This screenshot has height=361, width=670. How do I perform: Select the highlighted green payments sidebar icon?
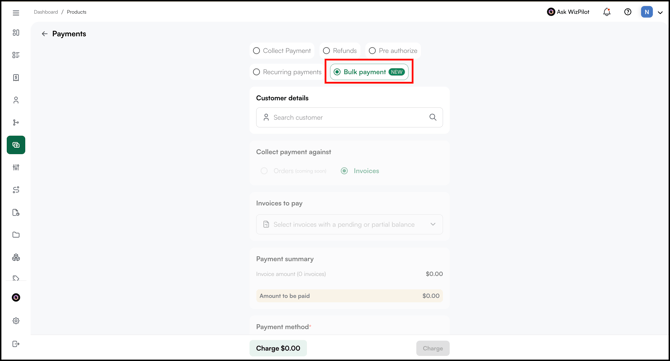[16, 145]
